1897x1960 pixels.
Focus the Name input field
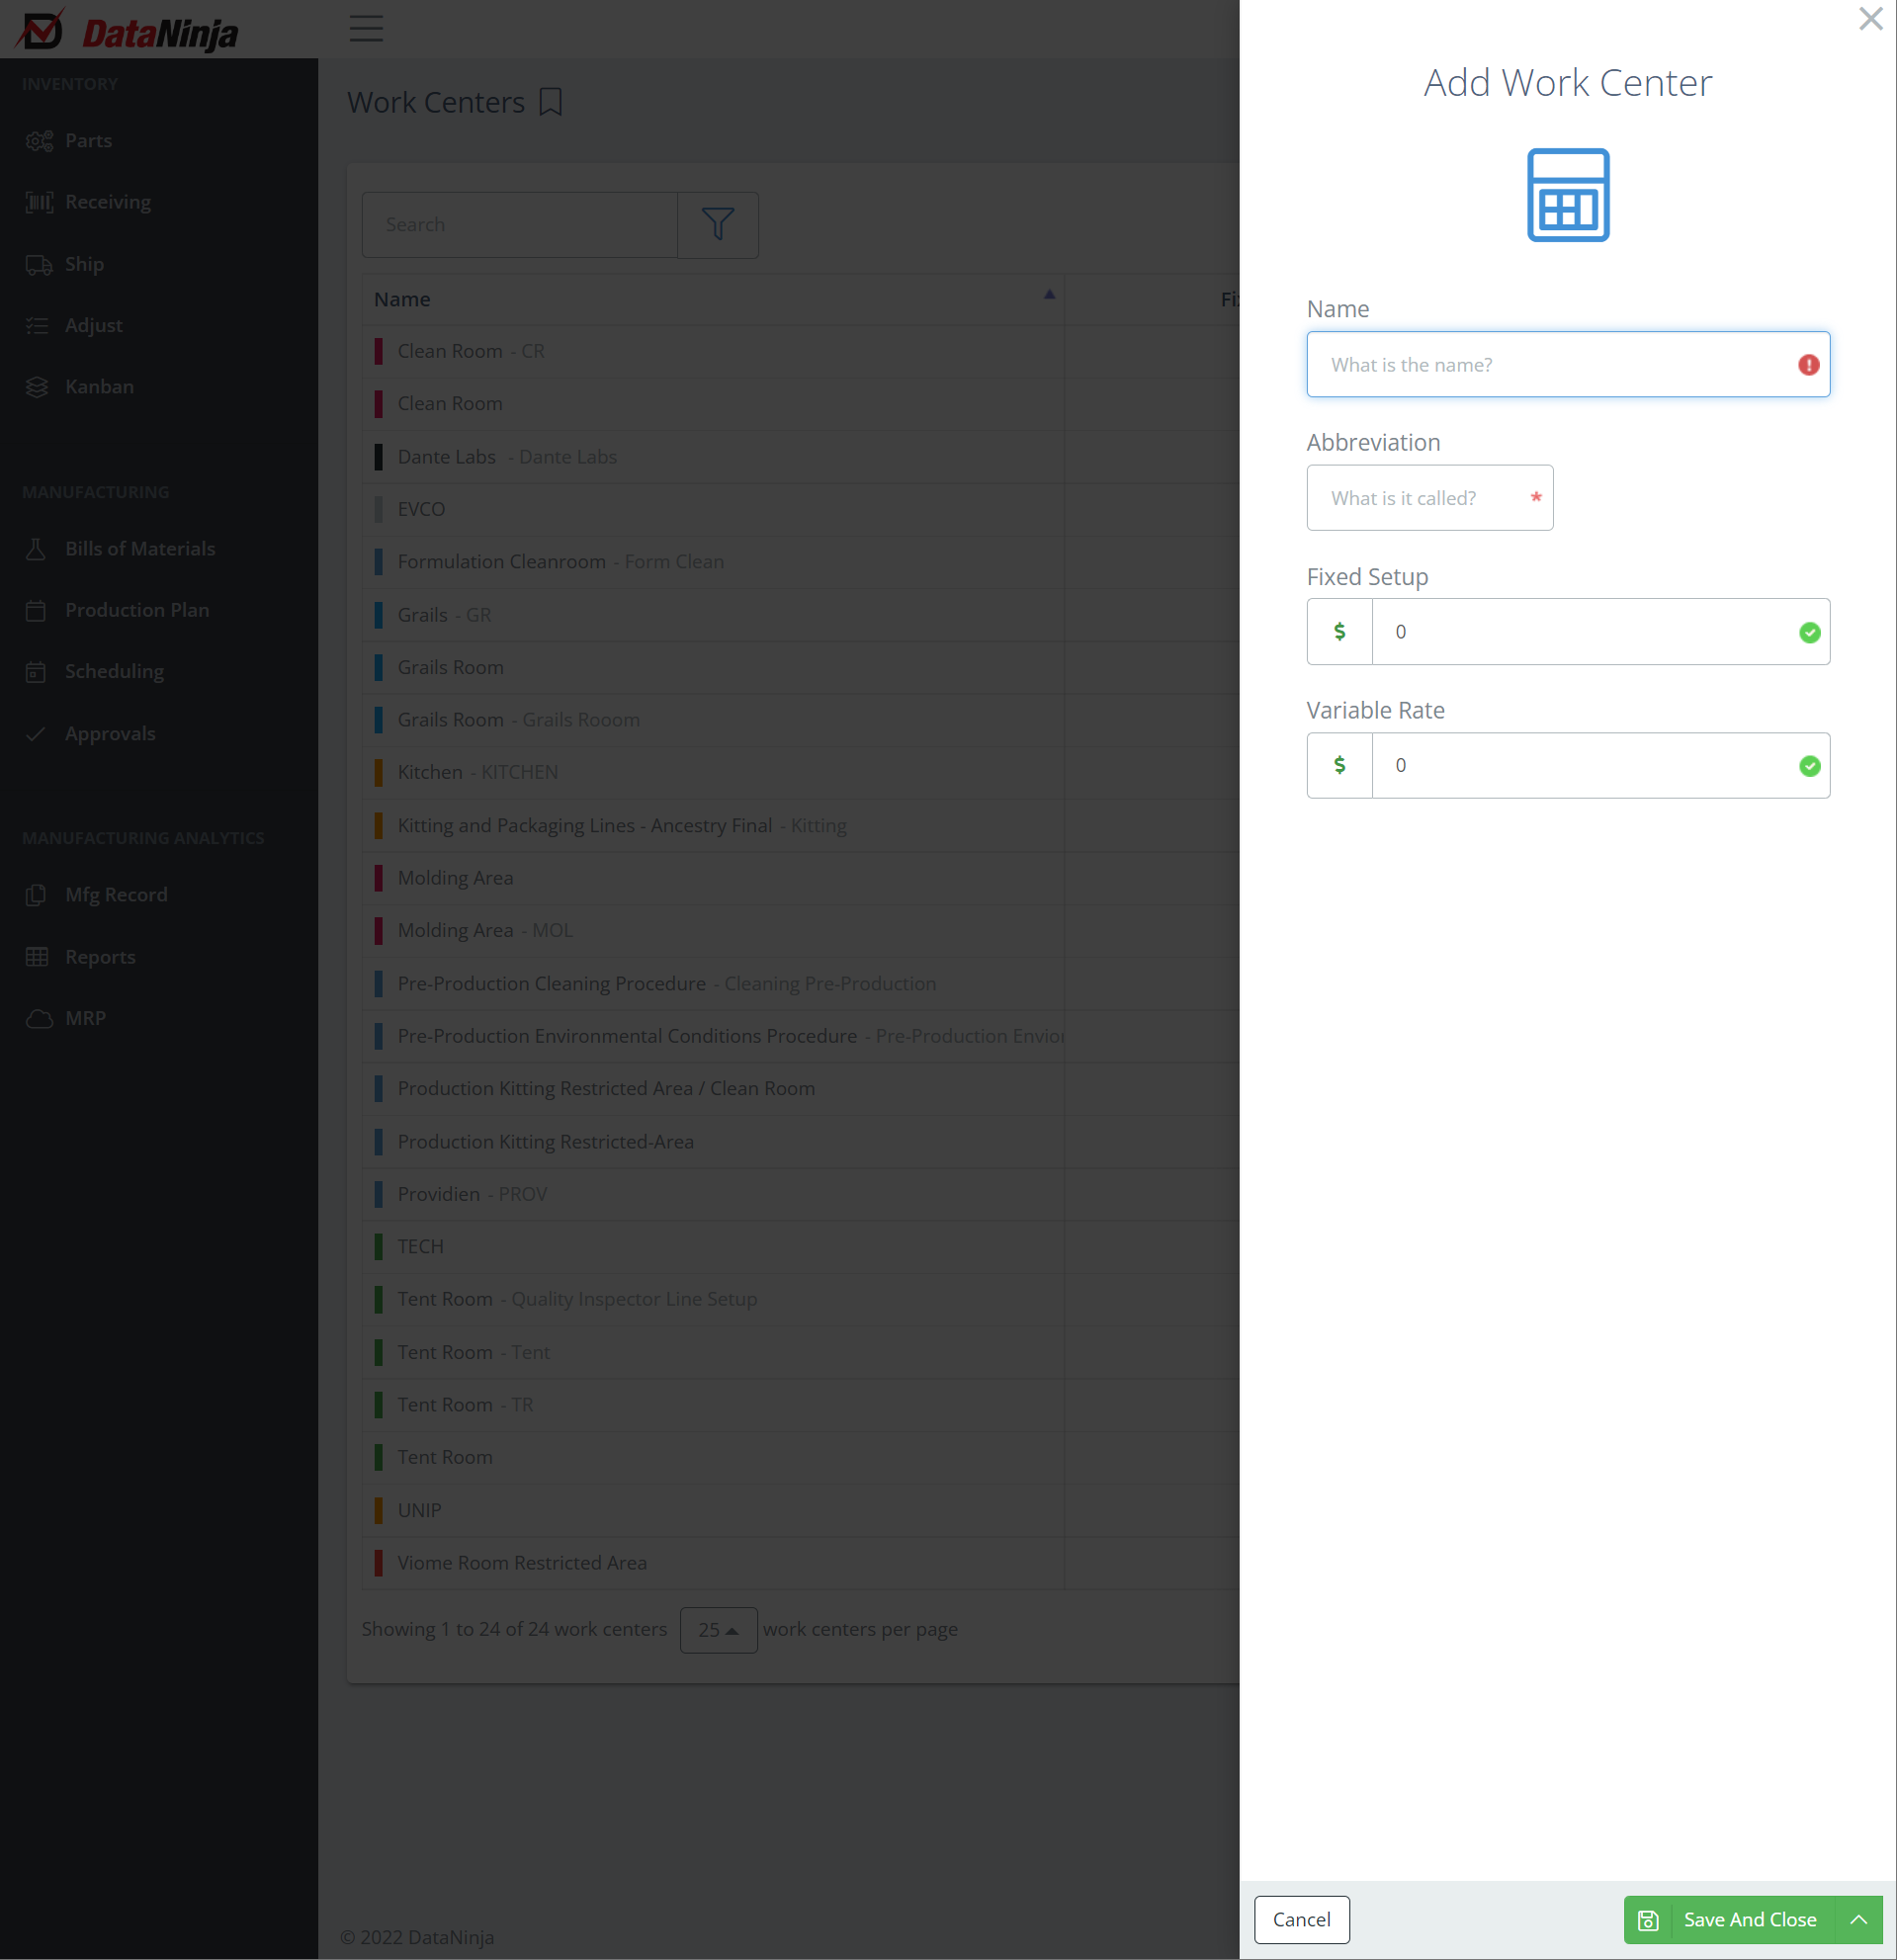click(1567, 365)
